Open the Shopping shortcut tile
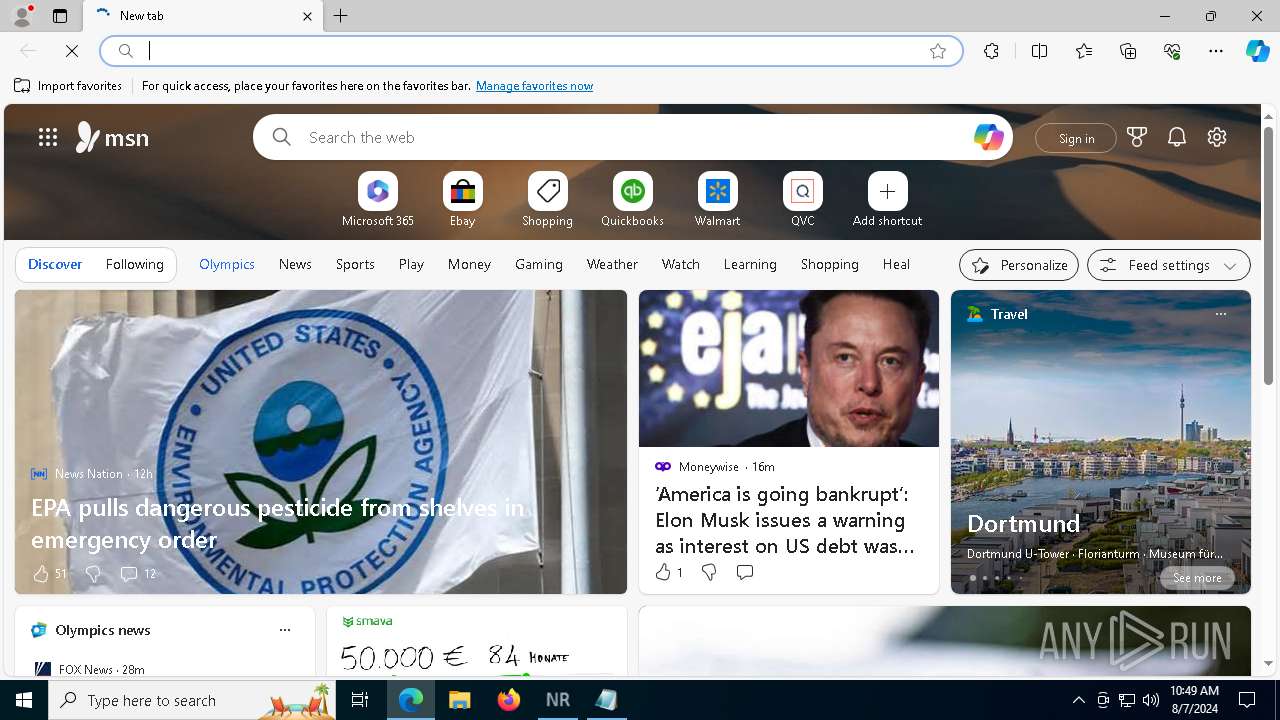1280x720 pixels. pos(547,200)
